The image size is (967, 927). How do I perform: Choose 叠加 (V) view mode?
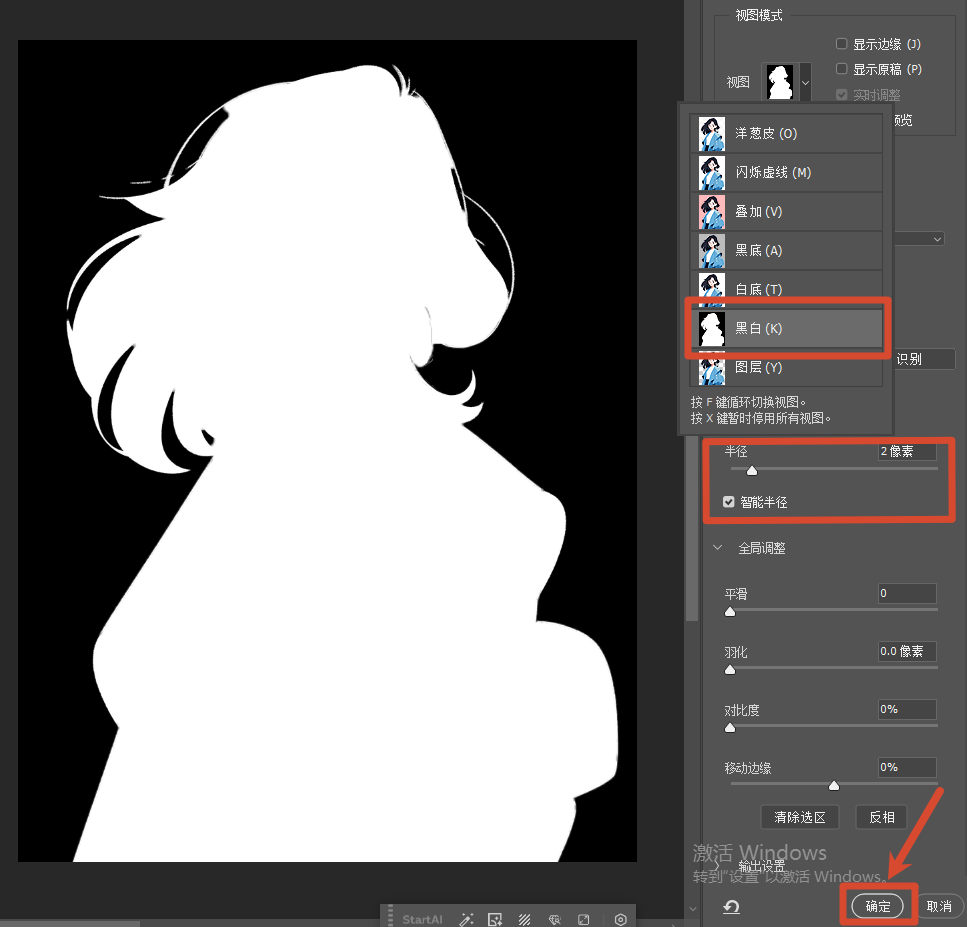pyautogui.click(x=786, y=211)
